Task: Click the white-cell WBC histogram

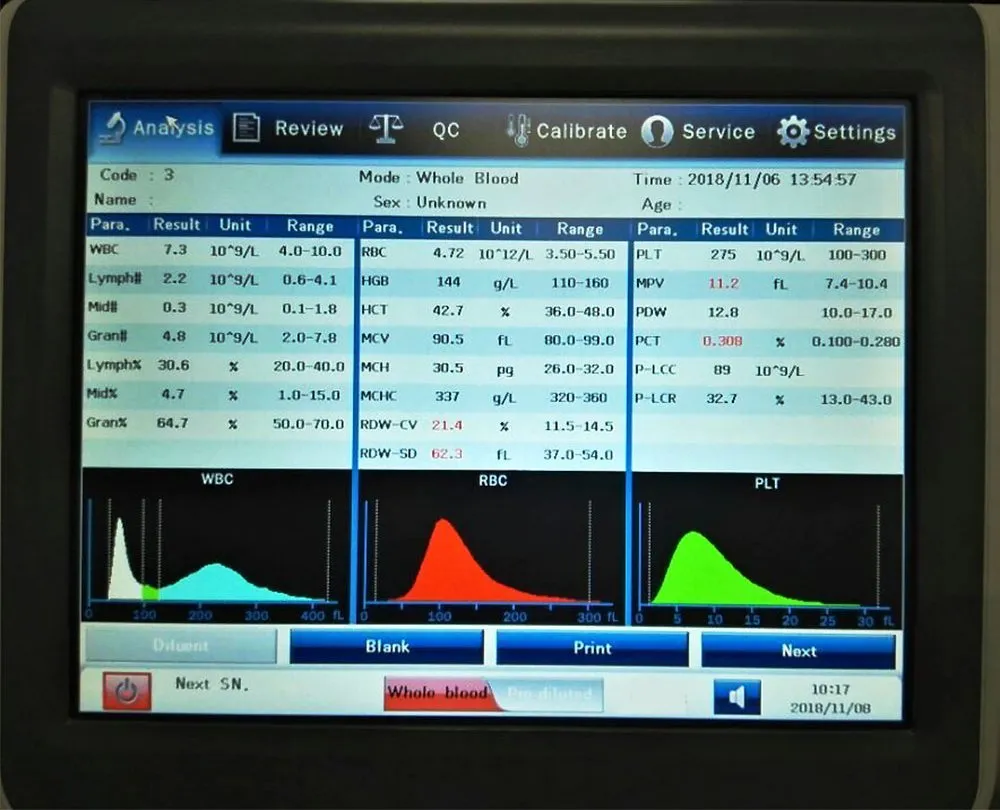Action: (x=216, y=548)
